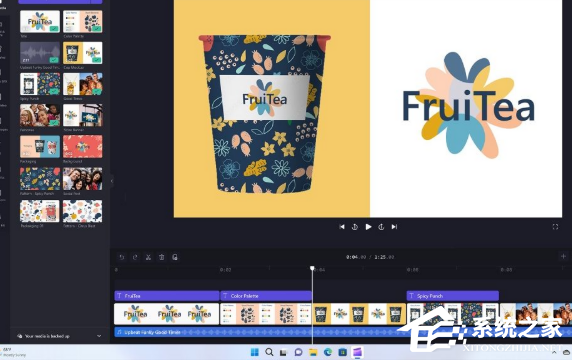The image size is (572, 361).
Task: Click the undo icon in timeline toolbar
Action: [122, 257]
